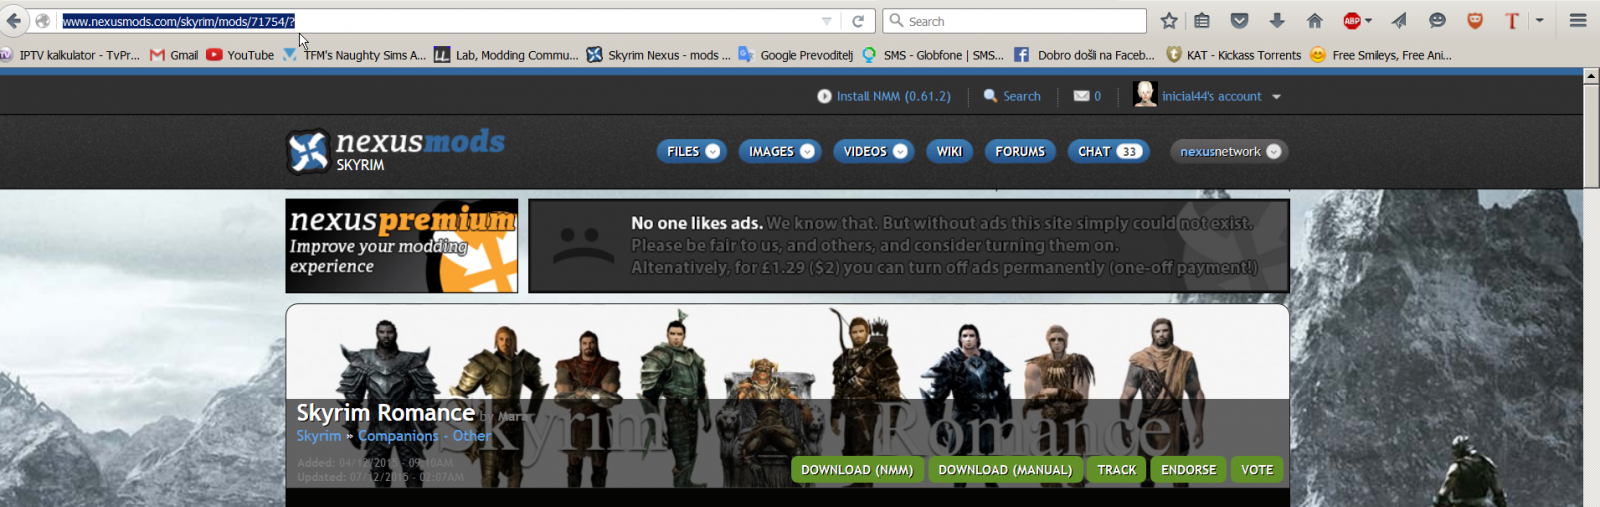Click the URL address bar
Viewport: 1600px width, 507px height.
pos(438,21)
